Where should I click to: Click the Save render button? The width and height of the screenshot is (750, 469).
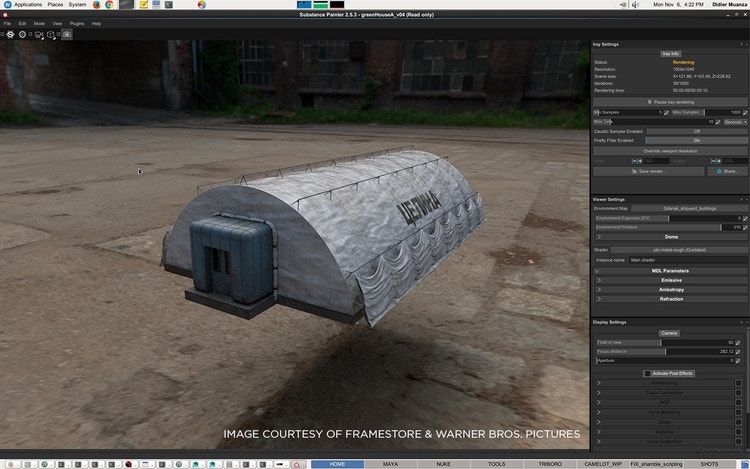(x=650, y=171)
